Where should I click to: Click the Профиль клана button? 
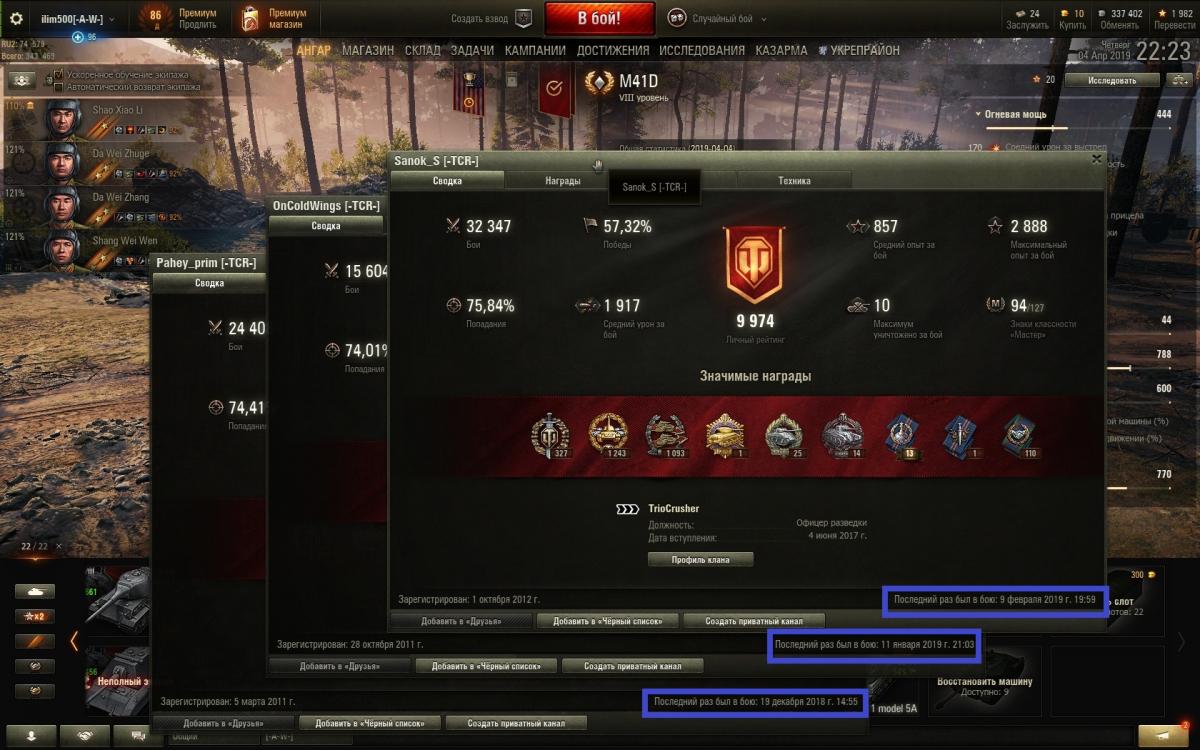point(701,560)
